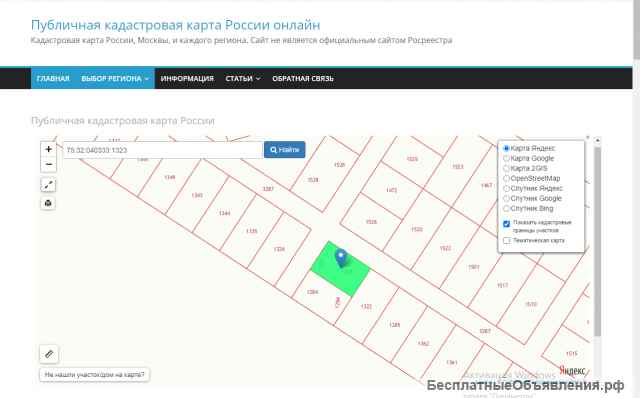
Task: Open the ИНФОРМАЦИЯ menu item
Action: click(x=187, y=78)
